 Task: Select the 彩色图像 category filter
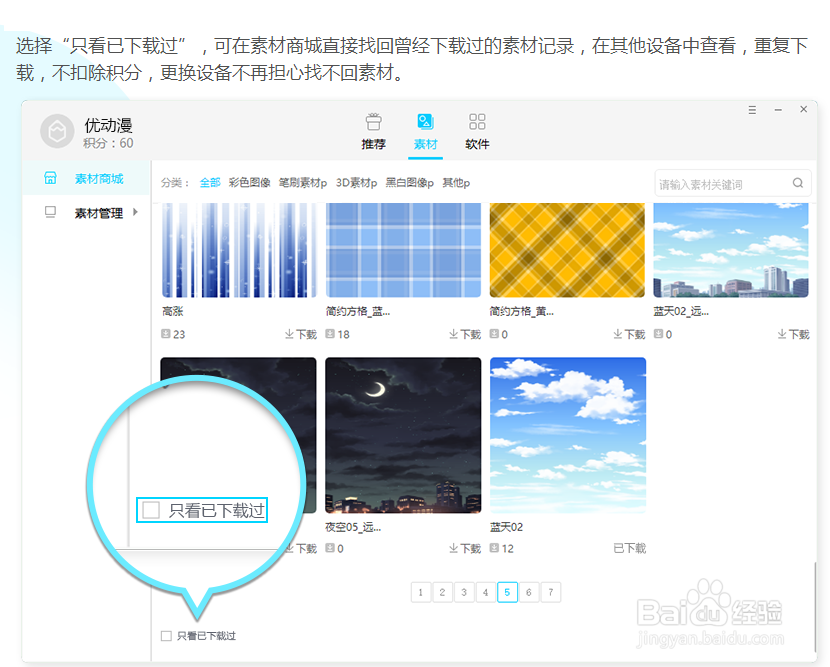coord(249,183)
